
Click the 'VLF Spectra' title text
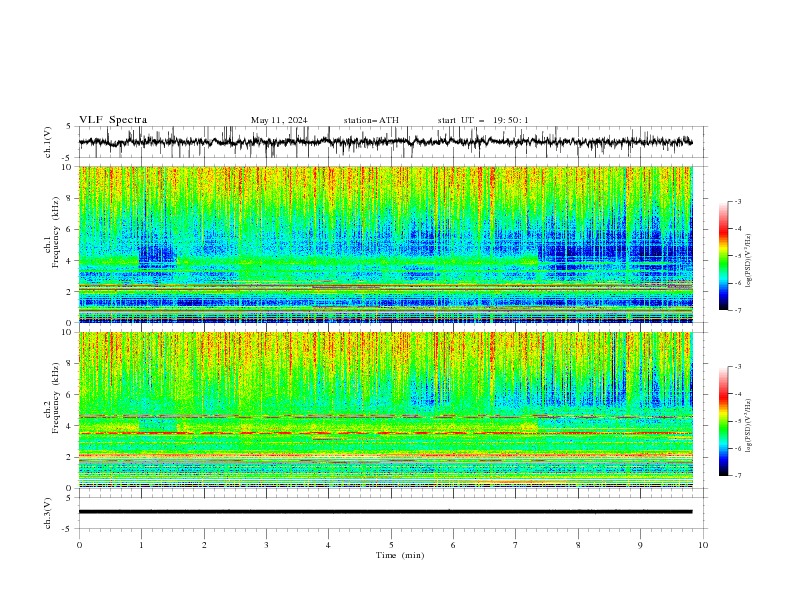(x=113, y=120)
